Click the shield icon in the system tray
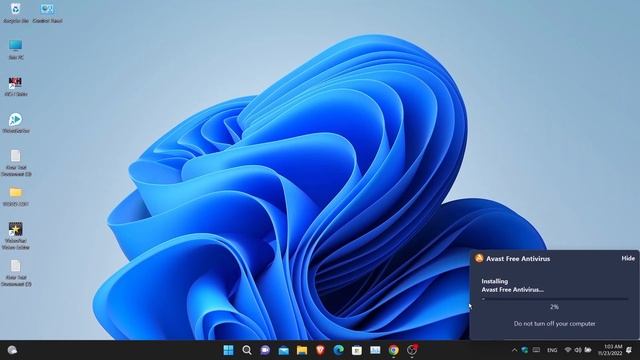 [525, 350]
